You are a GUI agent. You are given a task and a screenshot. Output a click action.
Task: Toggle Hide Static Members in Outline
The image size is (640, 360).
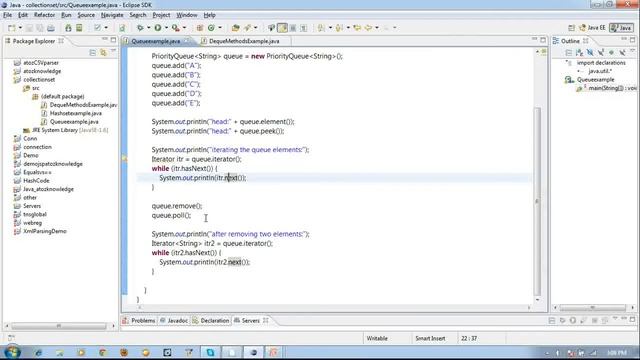pyautogui.click(x=600, y=53)
